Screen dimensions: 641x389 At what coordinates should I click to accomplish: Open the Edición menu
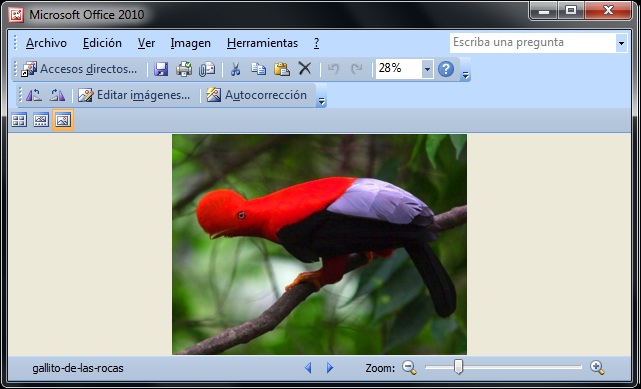102,43
